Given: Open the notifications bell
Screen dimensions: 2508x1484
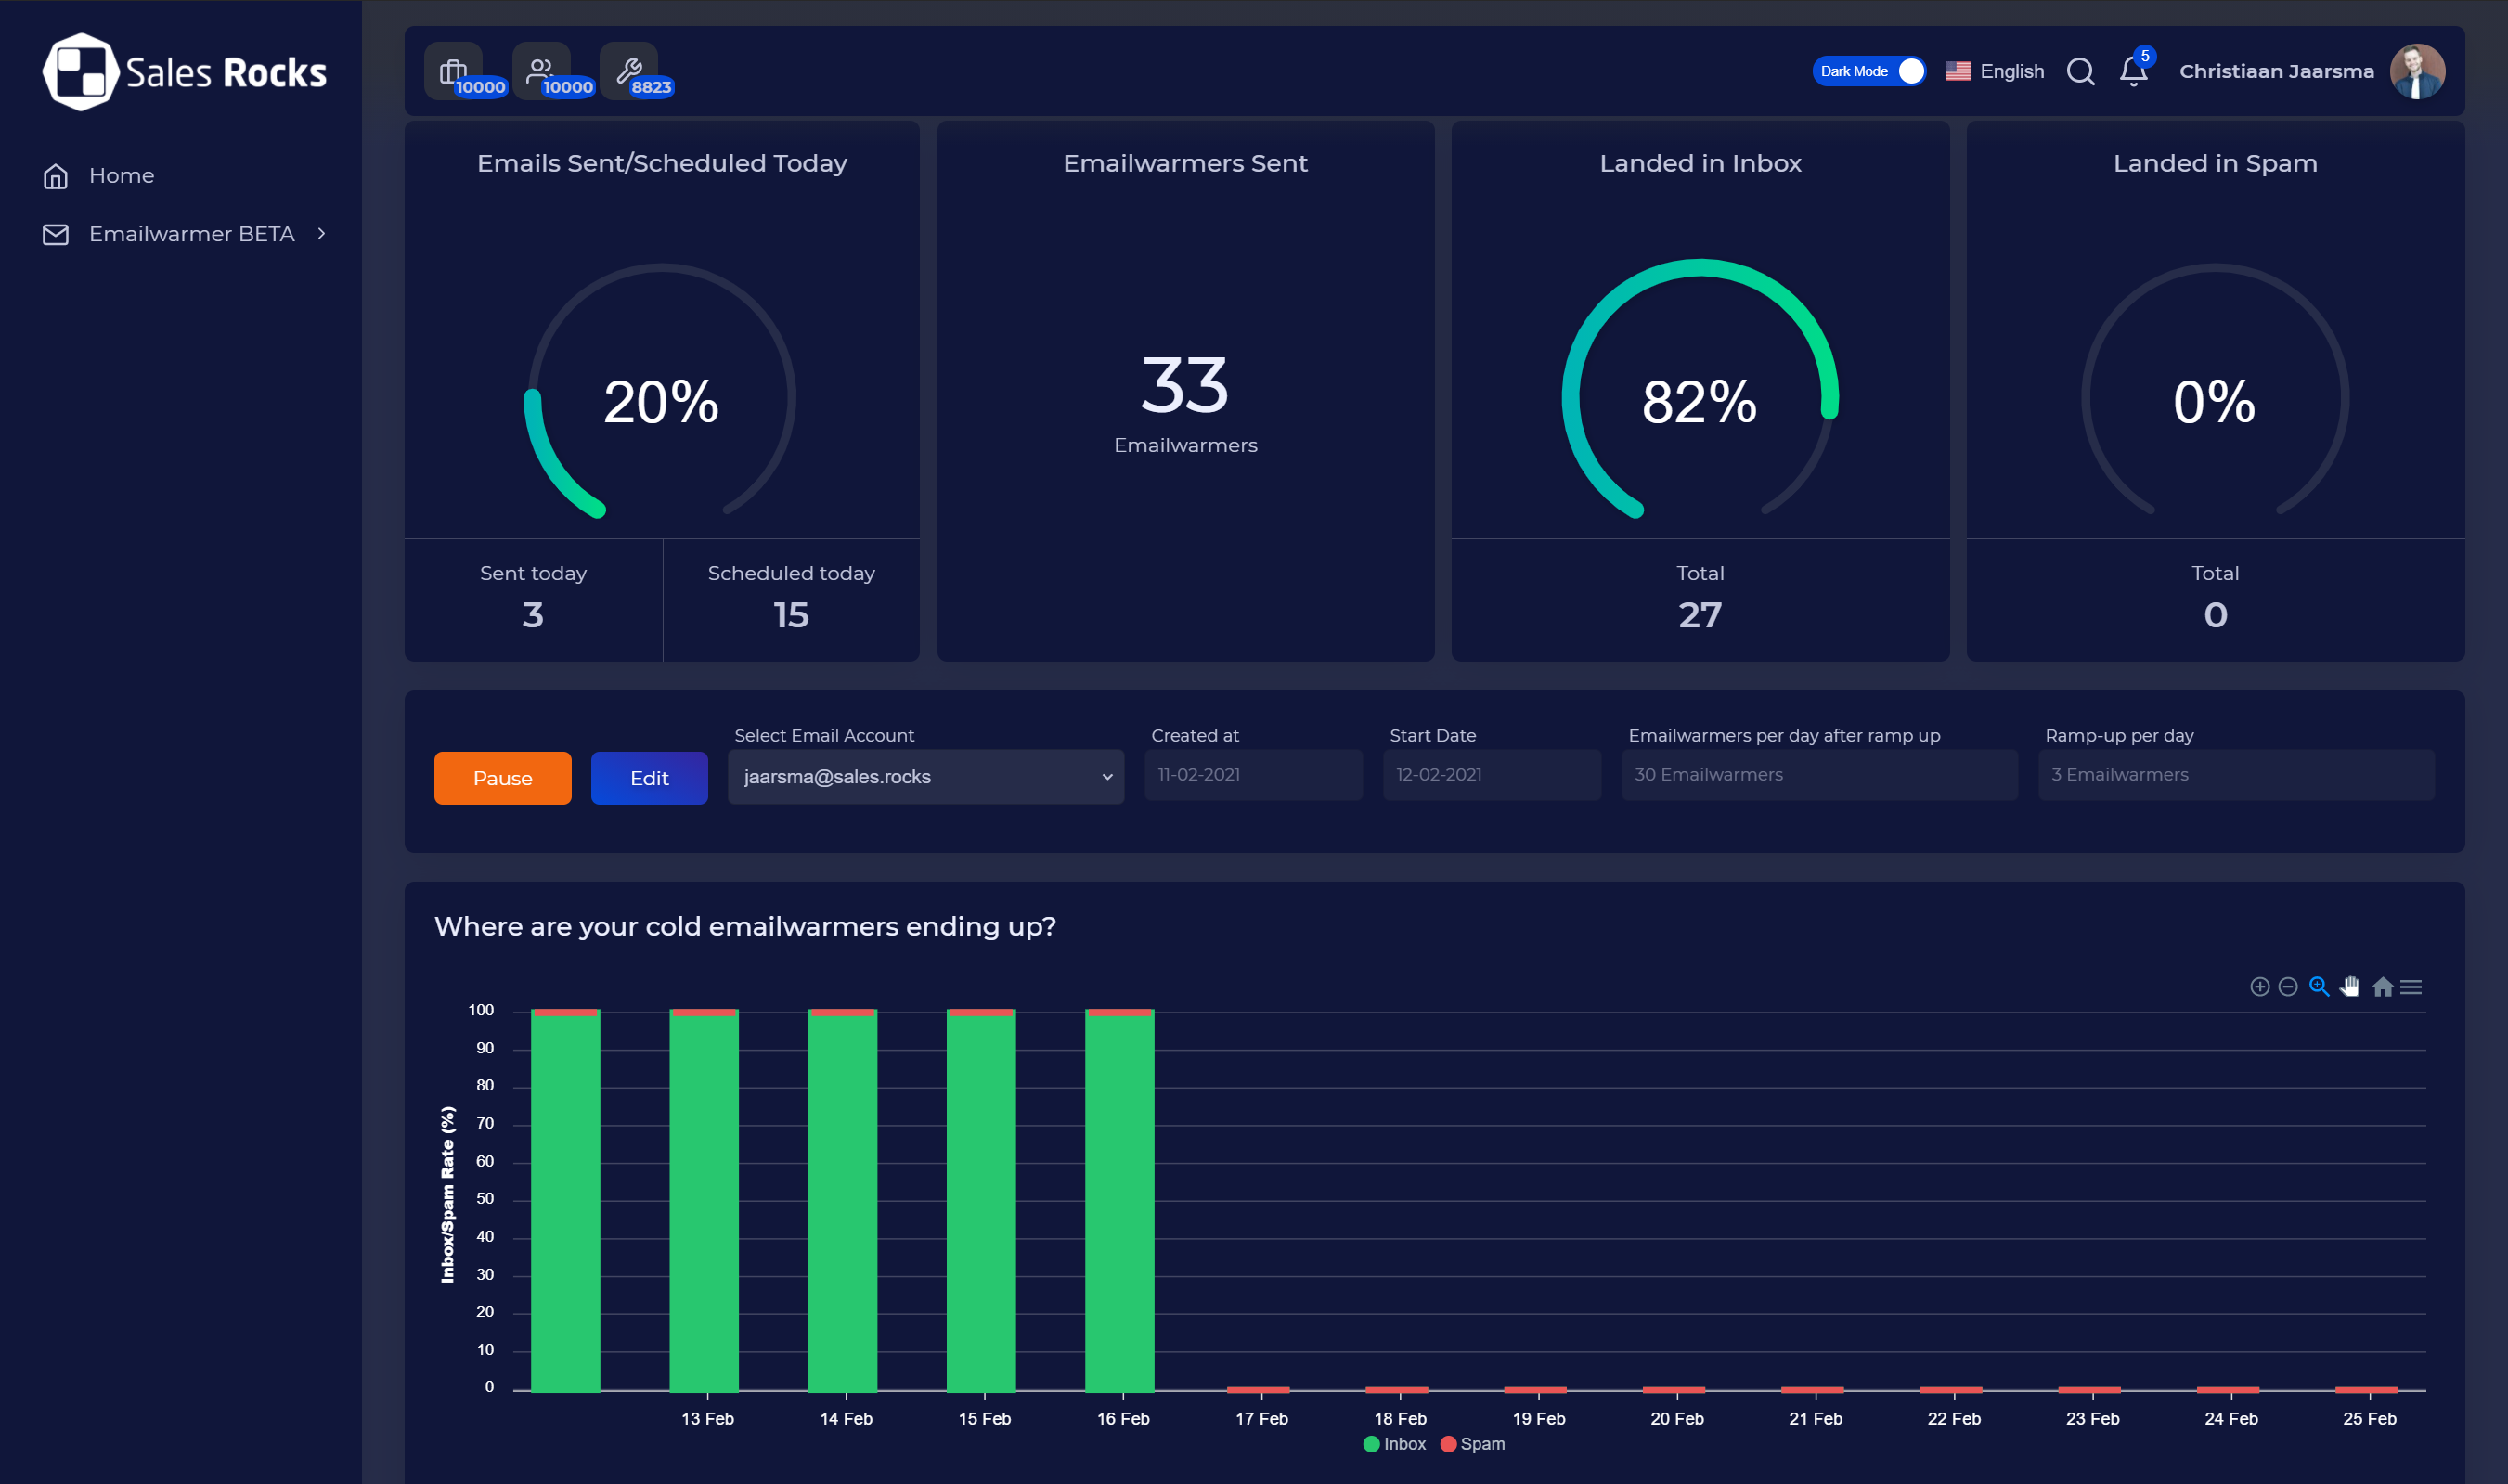Looking at the screenshot, I should pyautogui.click(x=2133, y=72).
